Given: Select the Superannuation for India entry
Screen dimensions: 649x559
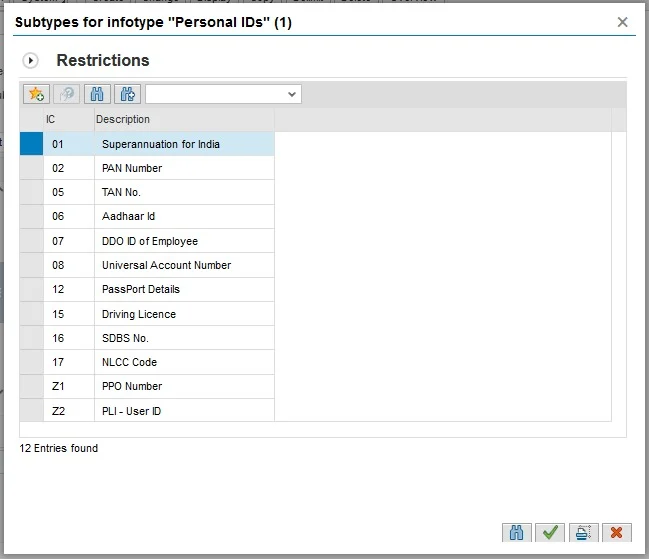Looking at the screenshot, I should [x=184, y=144].
